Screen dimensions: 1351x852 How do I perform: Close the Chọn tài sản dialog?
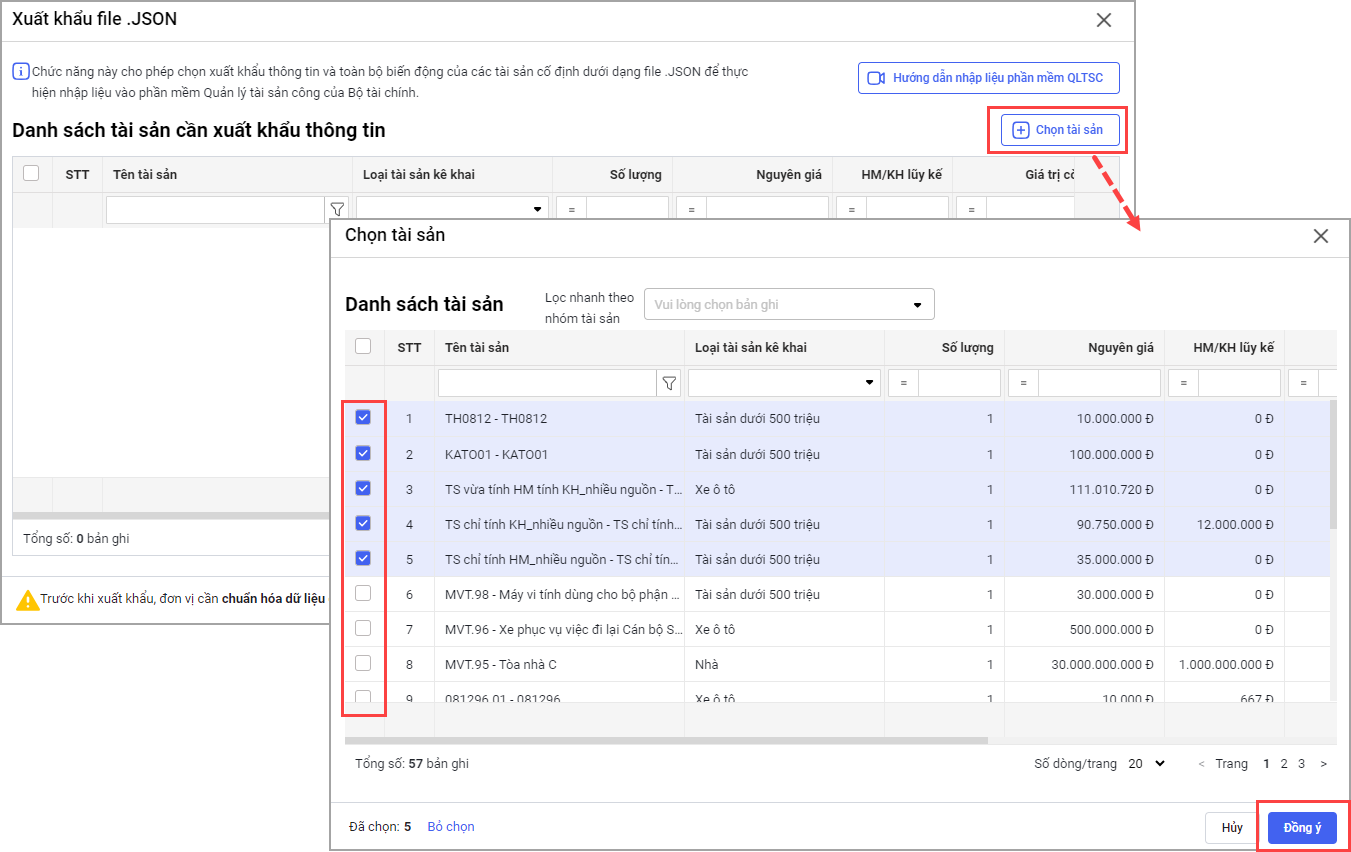coord(1320,236)
